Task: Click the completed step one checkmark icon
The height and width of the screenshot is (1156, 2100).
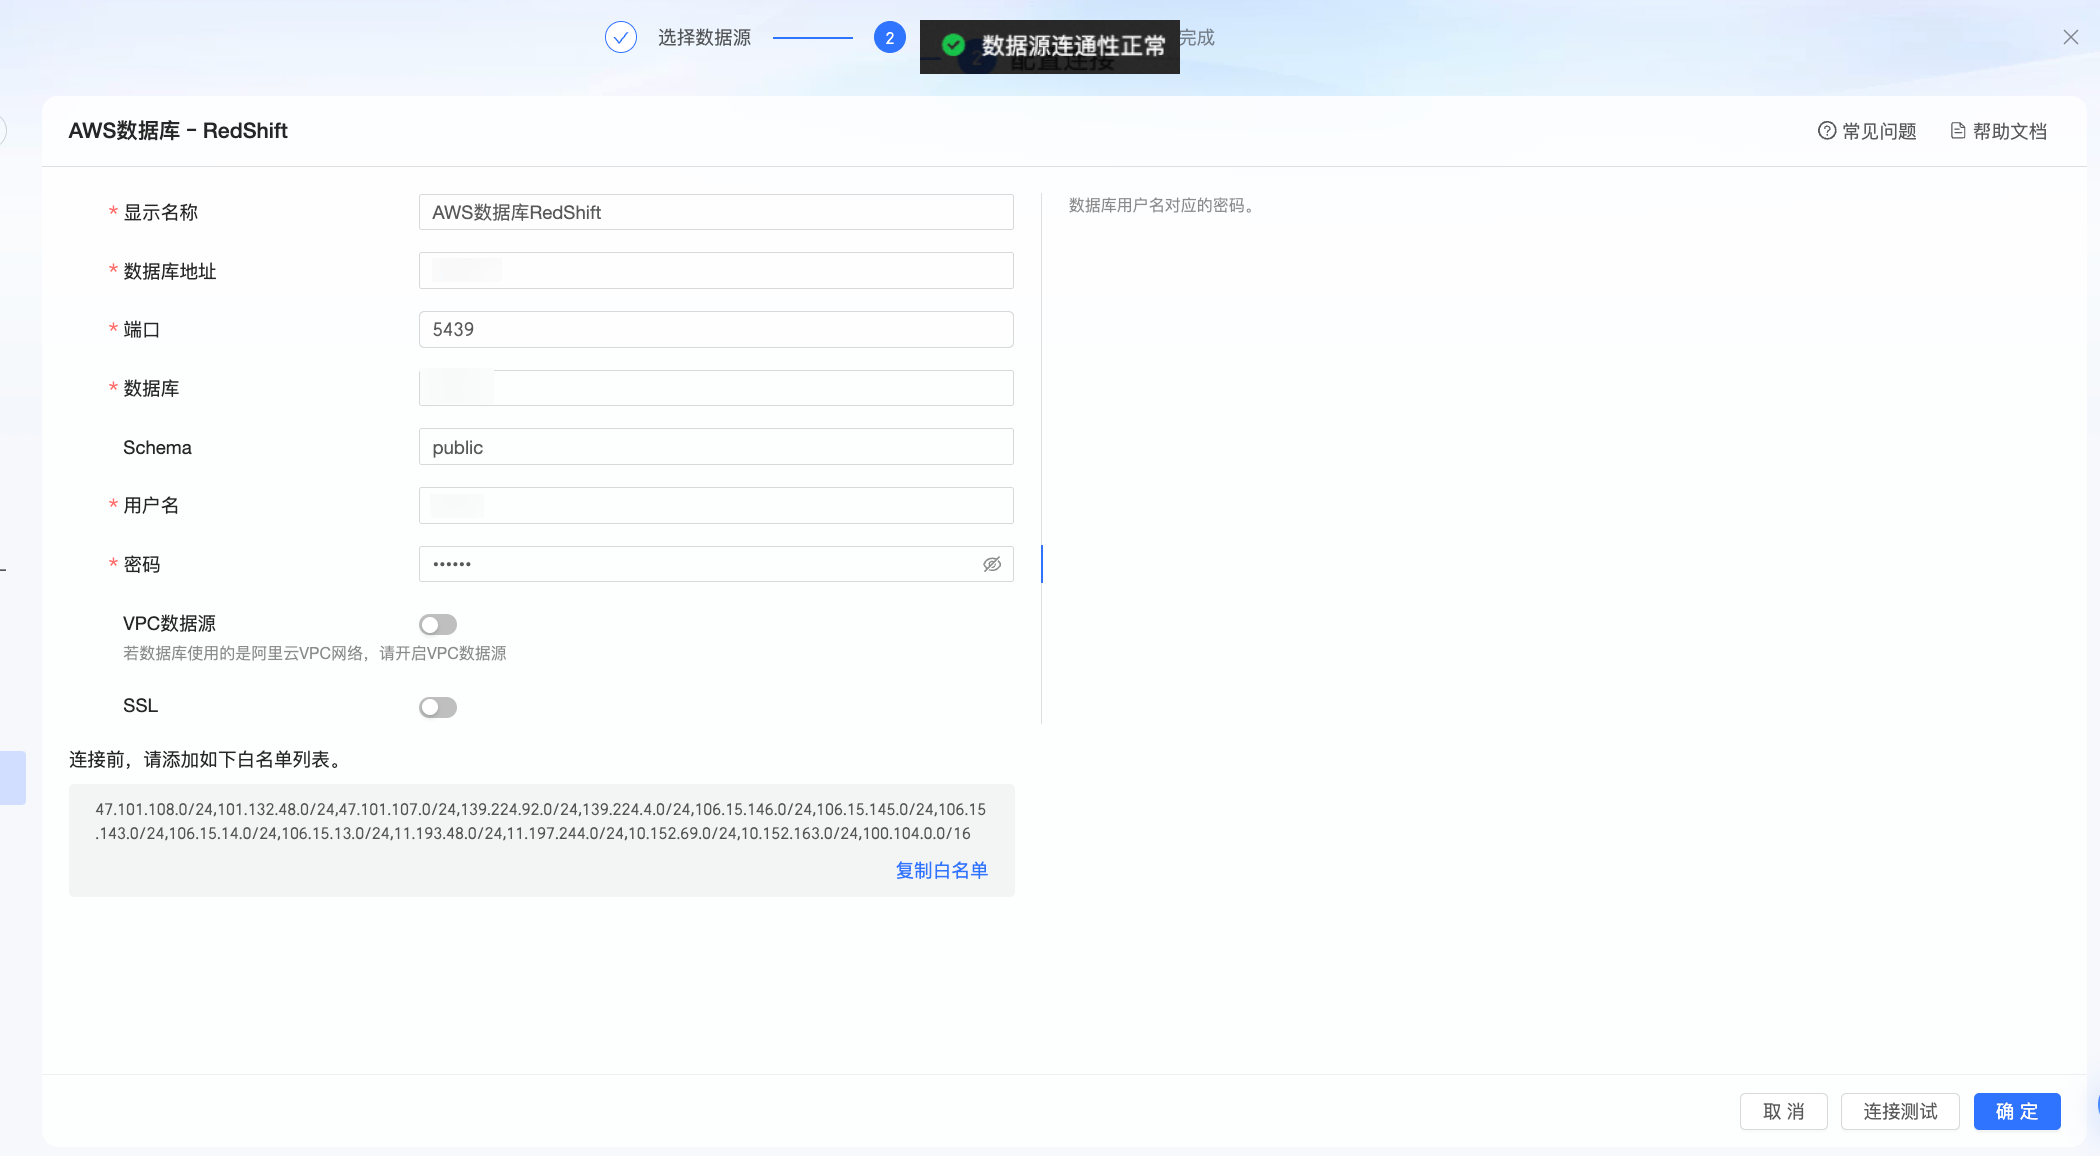Action: coord(621,38)
